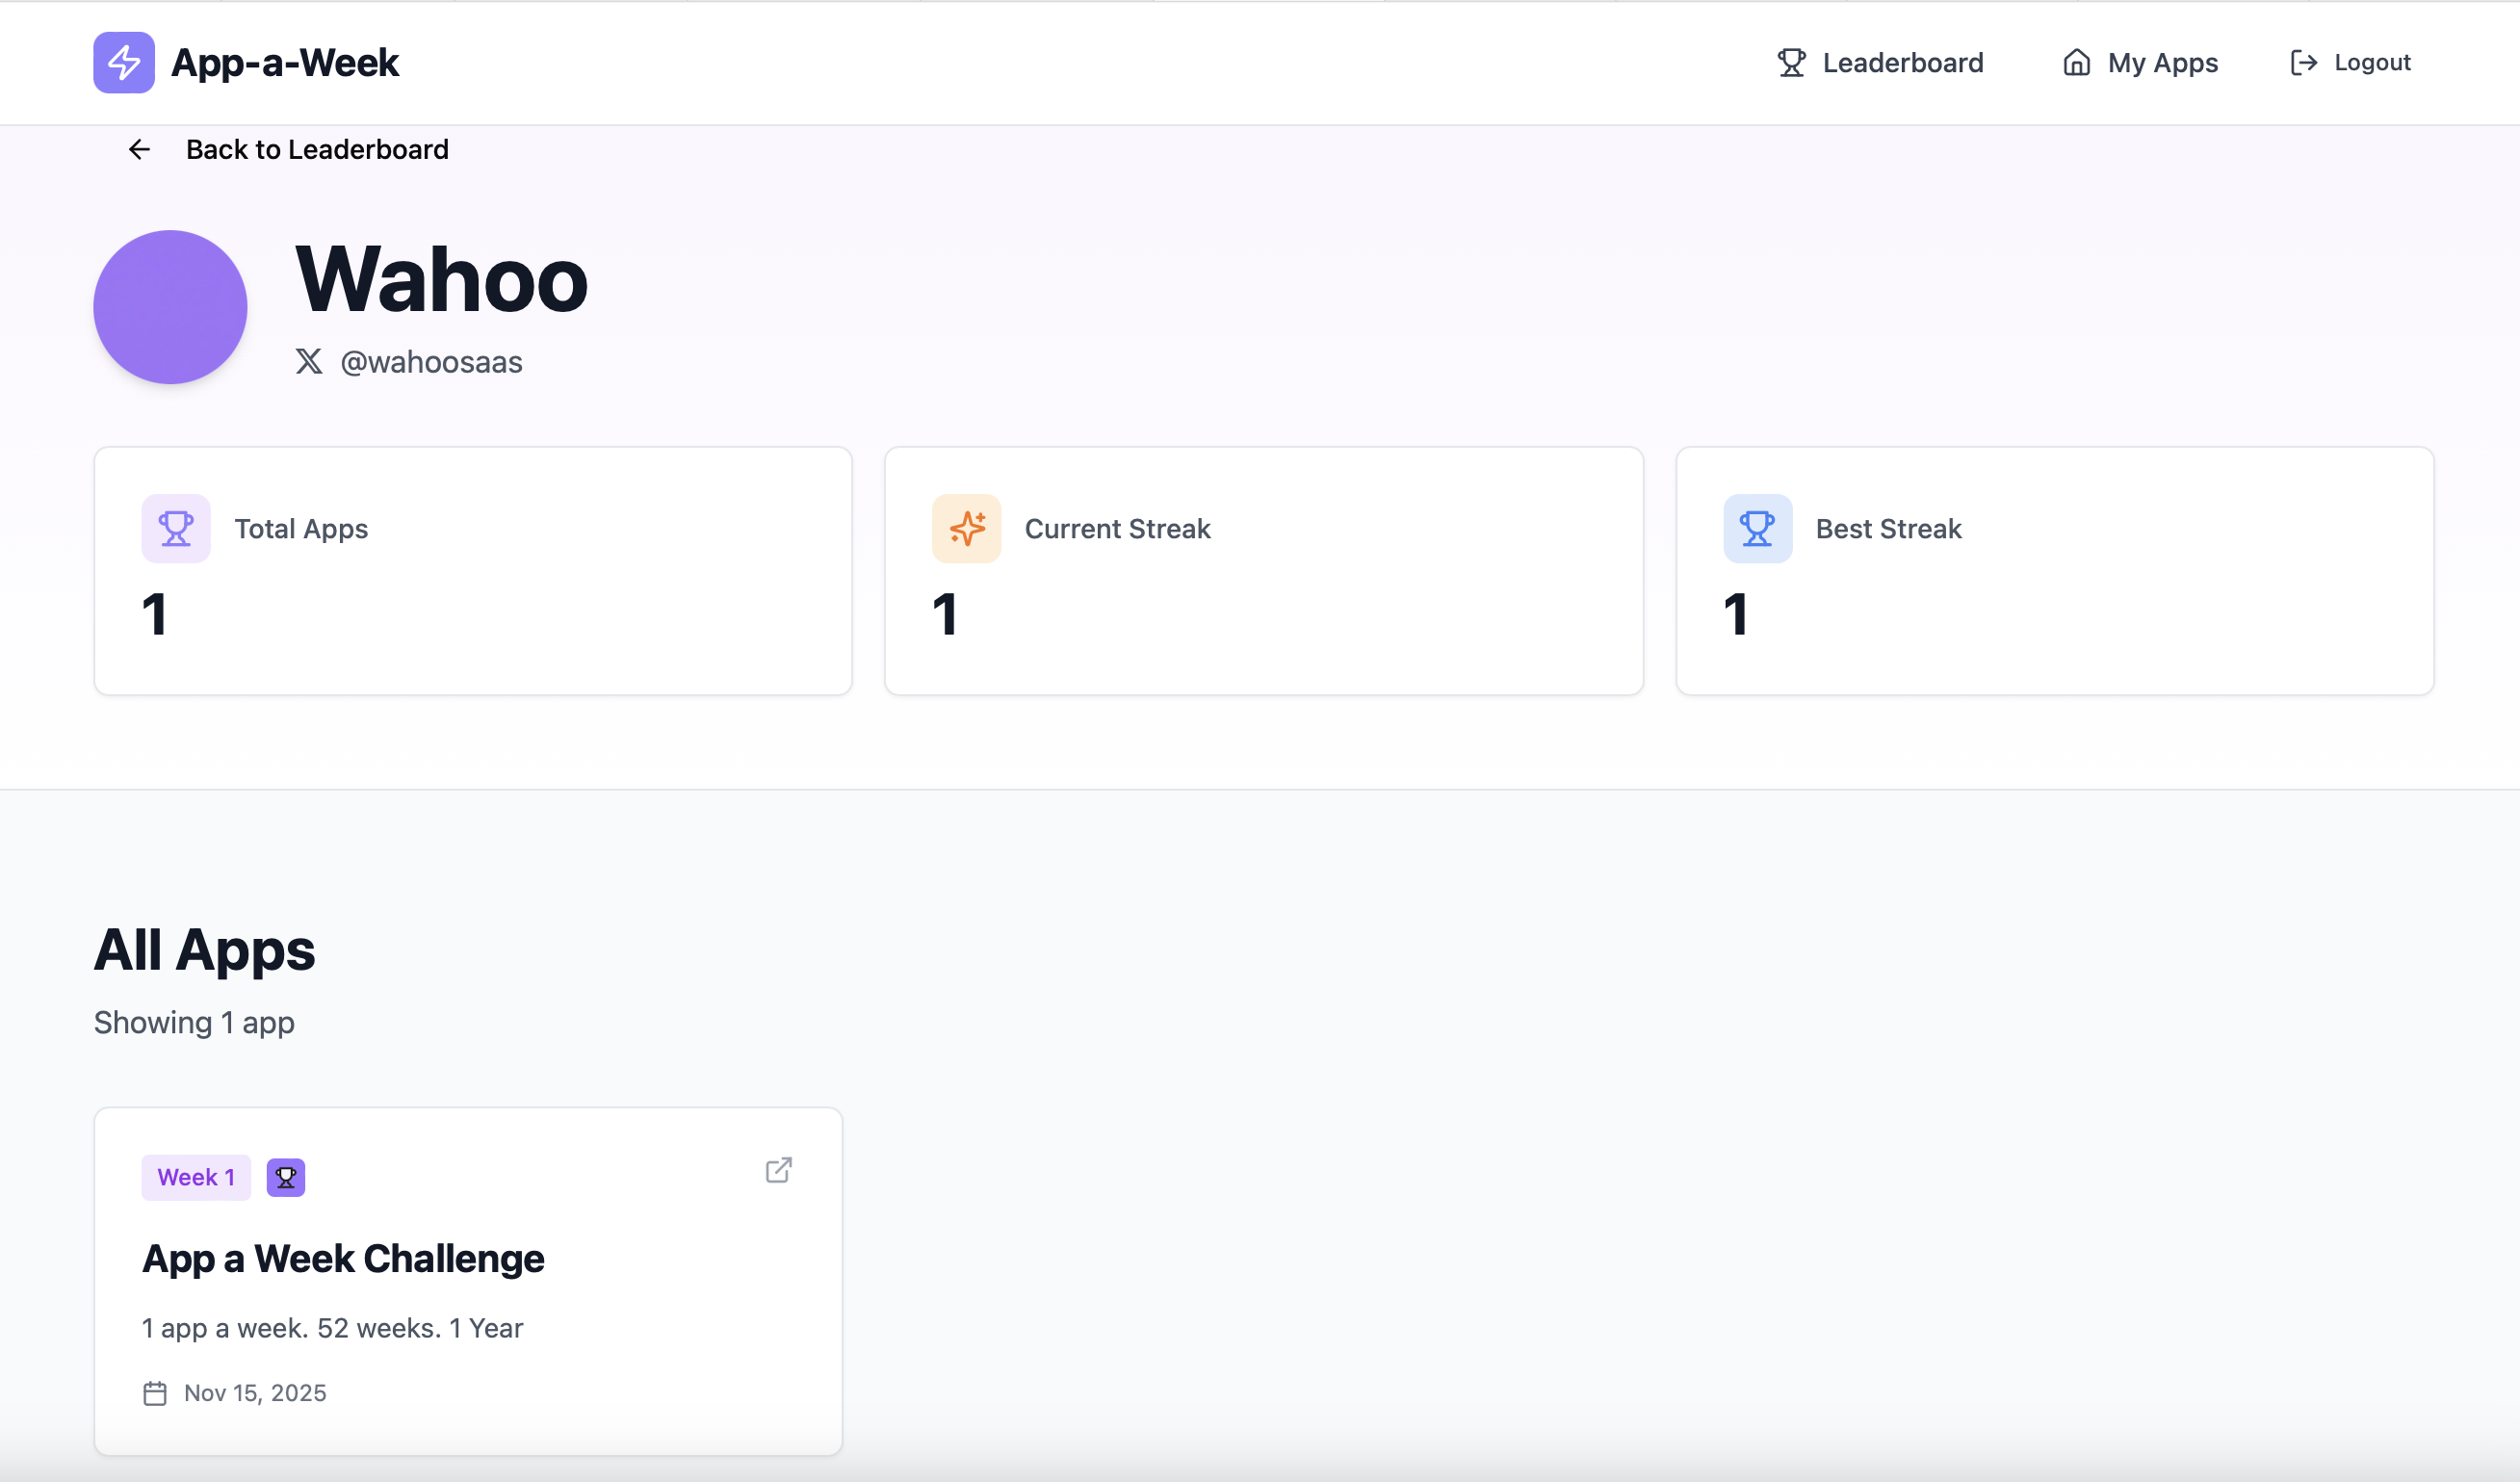The height and width of the screenshot is (1482, 2520).
Task: Click the App-a-Week brand title
Action: coord(285,63)
